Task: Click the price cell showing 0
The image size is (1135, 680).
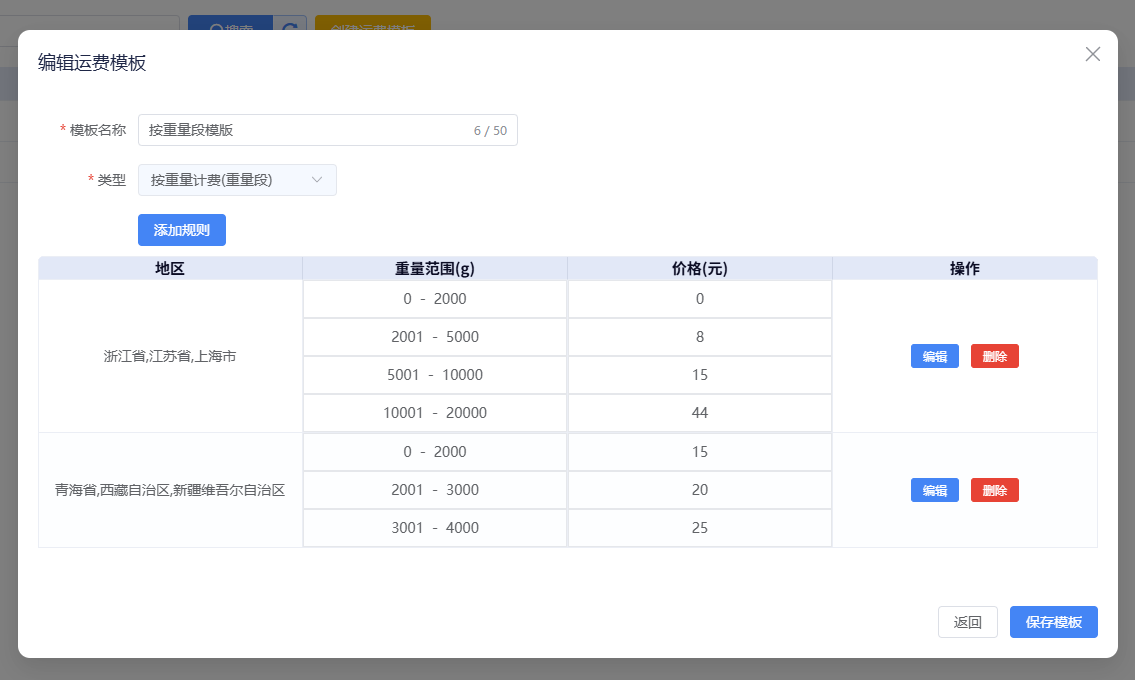Action: pyautogui.click(x=700, y=299)
